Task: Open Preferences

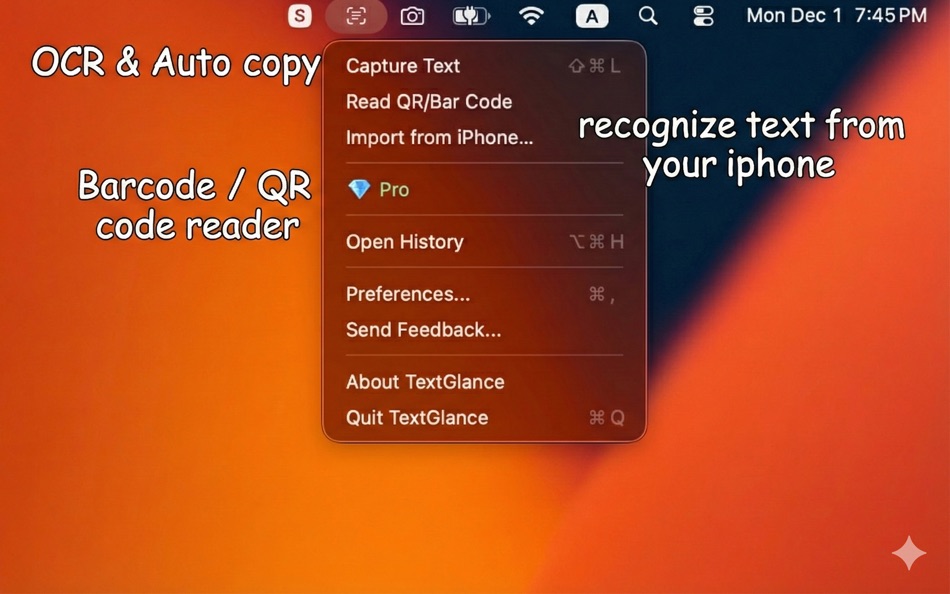Action: (x=408, y=294)
